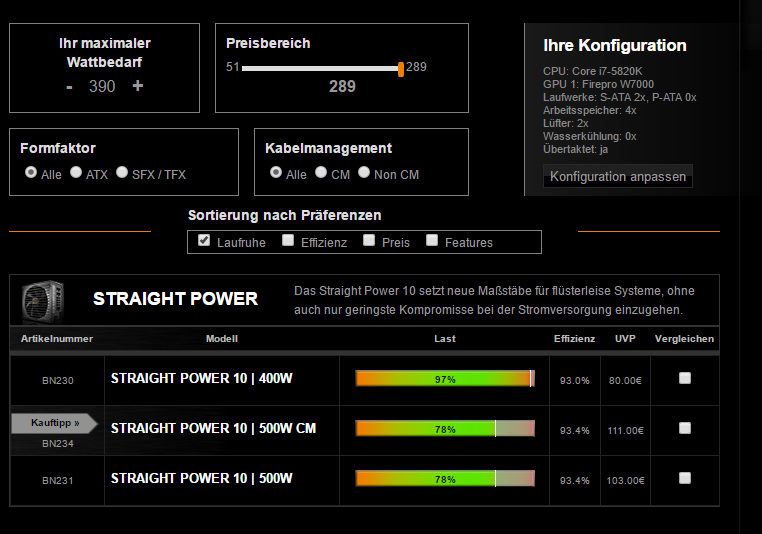This screenshot has width=762, height=534.
Task: Click the 78% load bar of BN231
Action: 445,479
